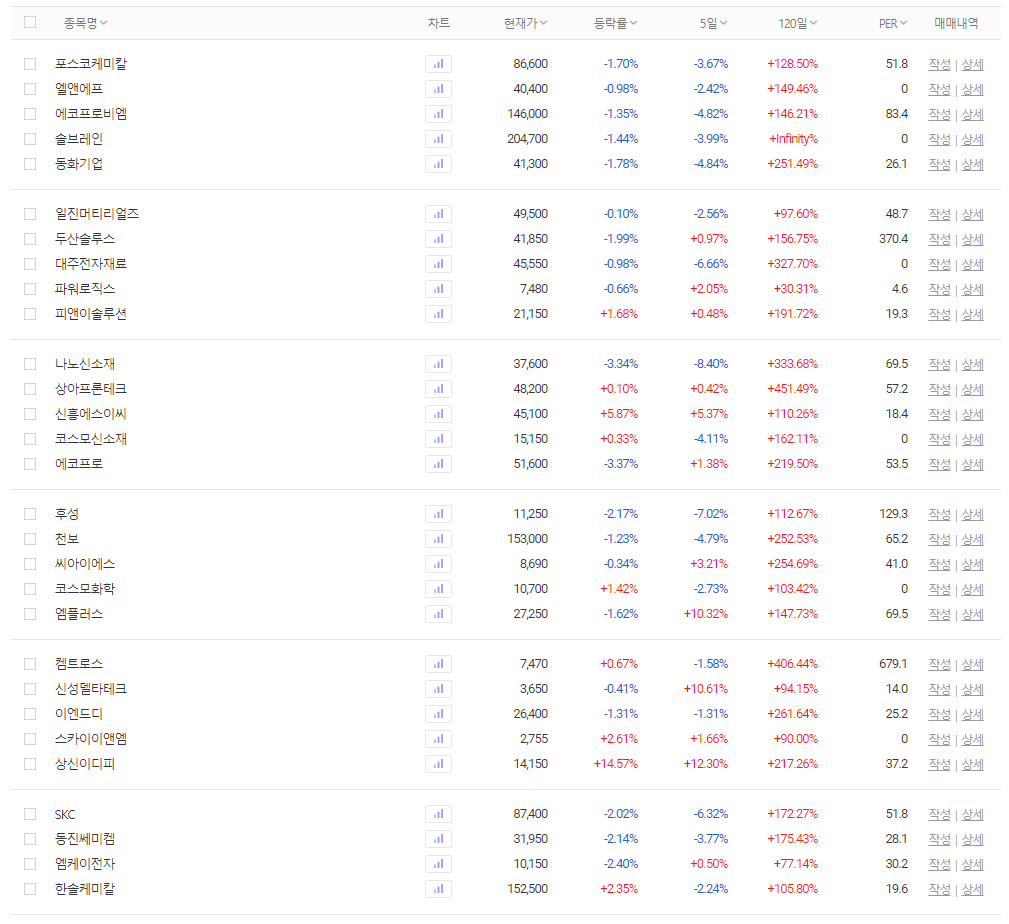The width and height of the screenshot is (1009, 924).
Task: Open chart icon for 천보
Action: click(438, 539)
